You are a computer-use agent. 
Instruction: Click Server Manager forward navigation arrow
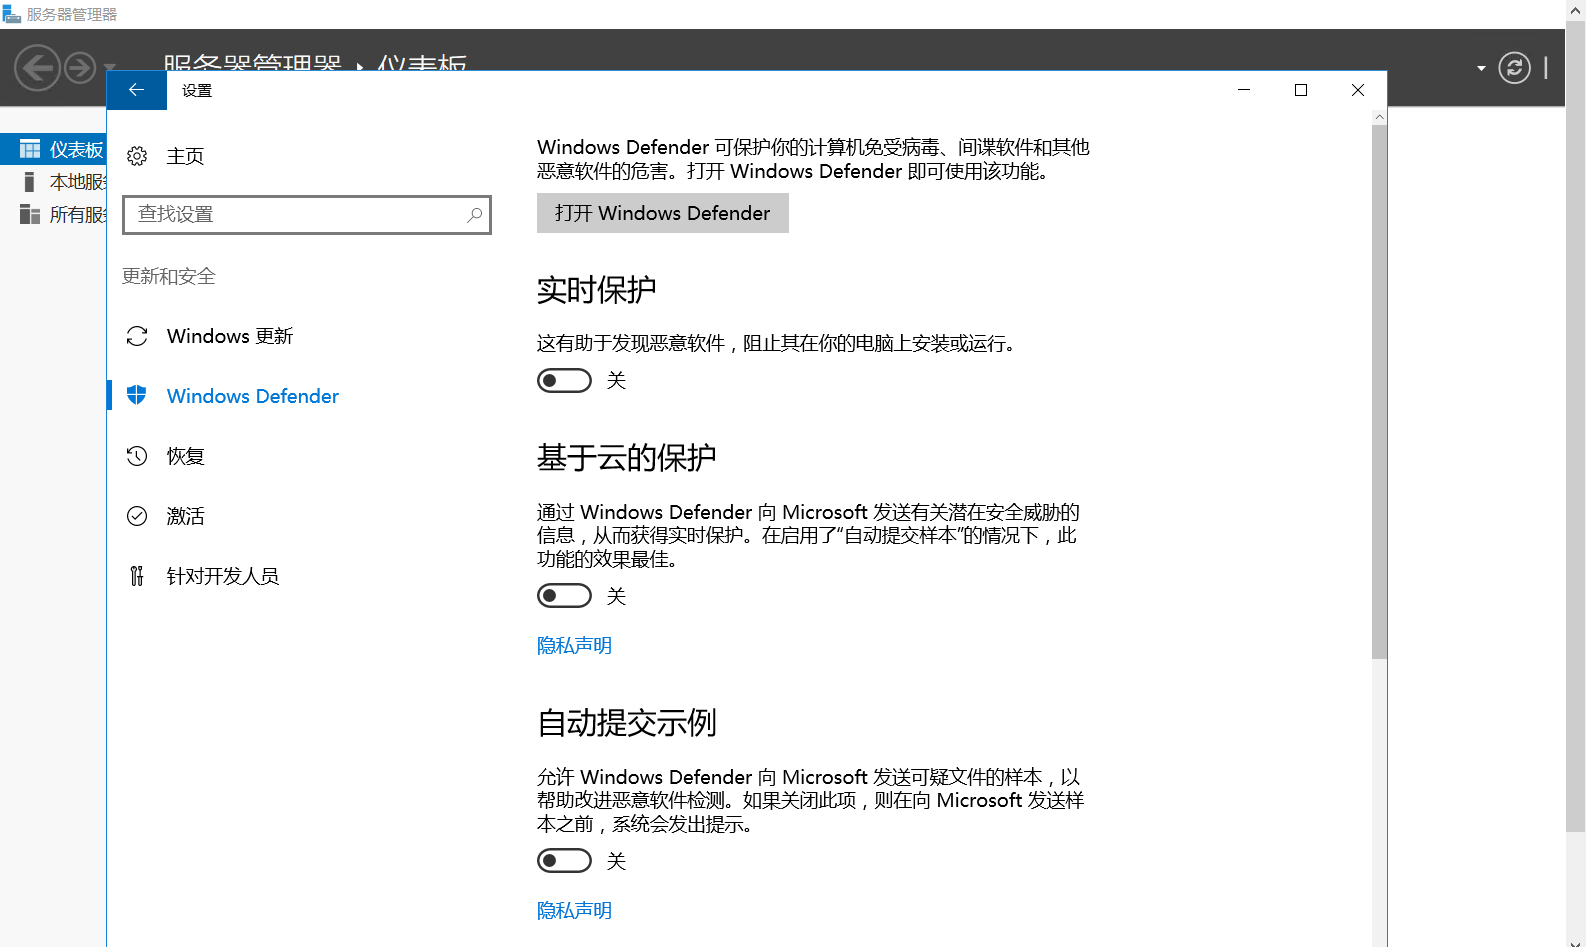80,68
